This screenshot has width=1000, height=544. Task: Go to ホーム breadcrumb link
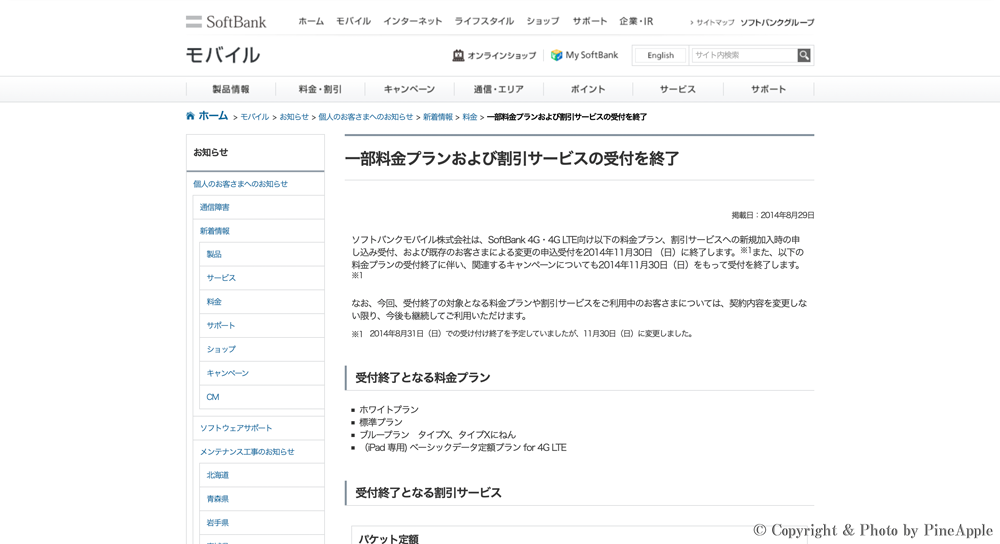(x=213, y=116)
